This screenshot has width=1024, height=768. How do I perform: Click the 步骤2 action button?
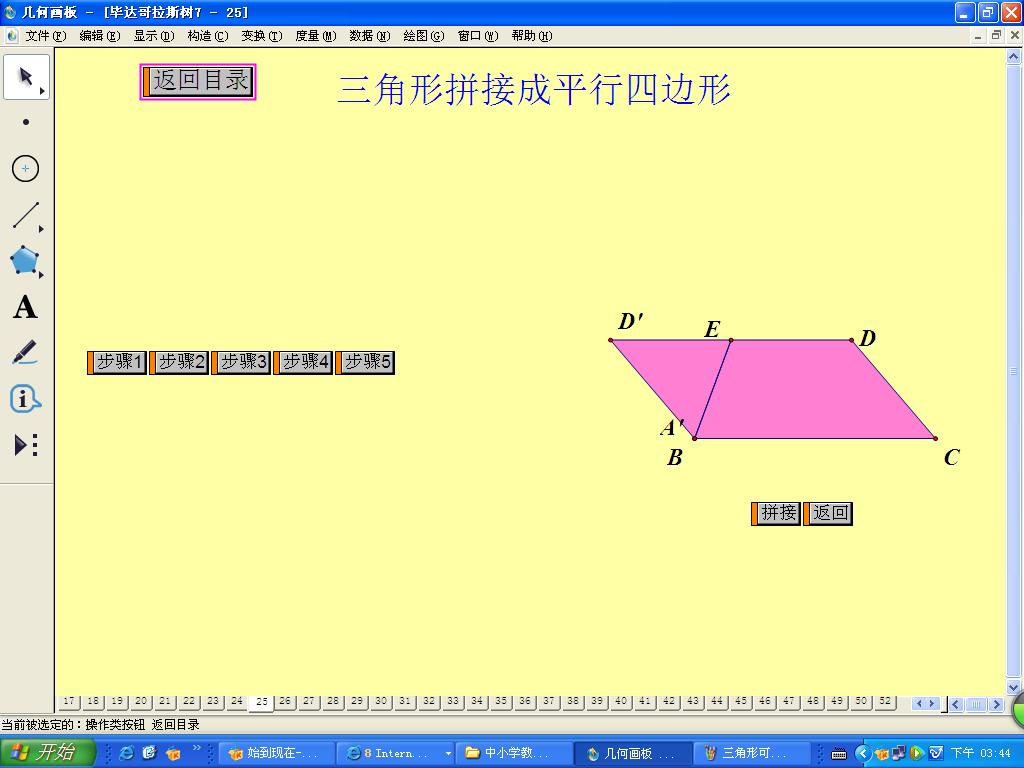(x=179, y=362)
